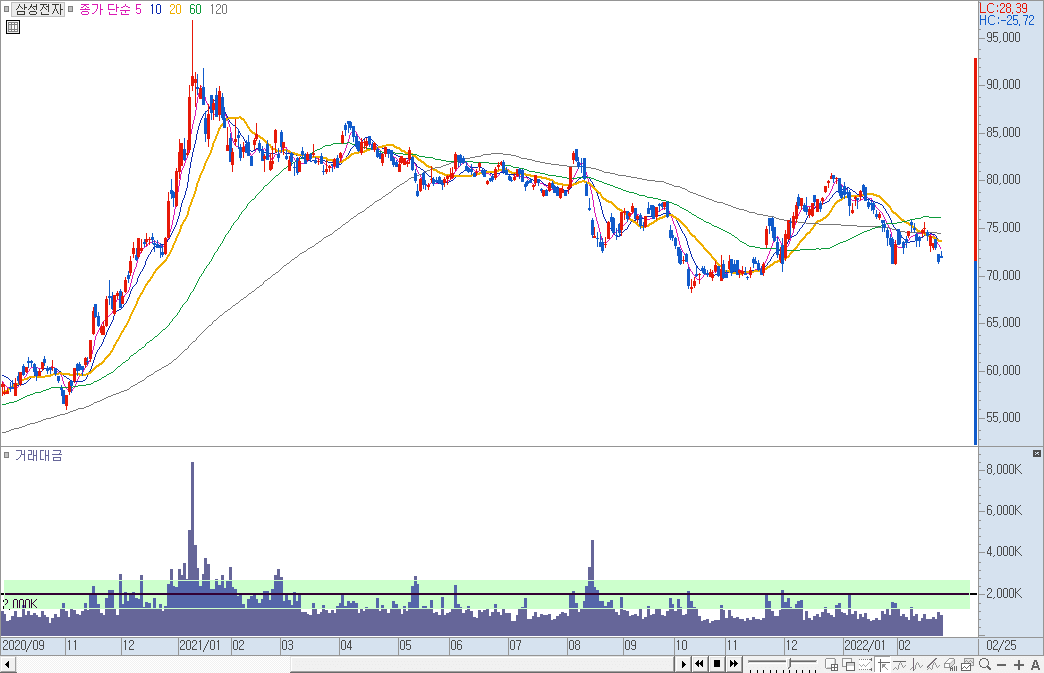Click the 4,000K volume axis label

tap(1004, 551)
